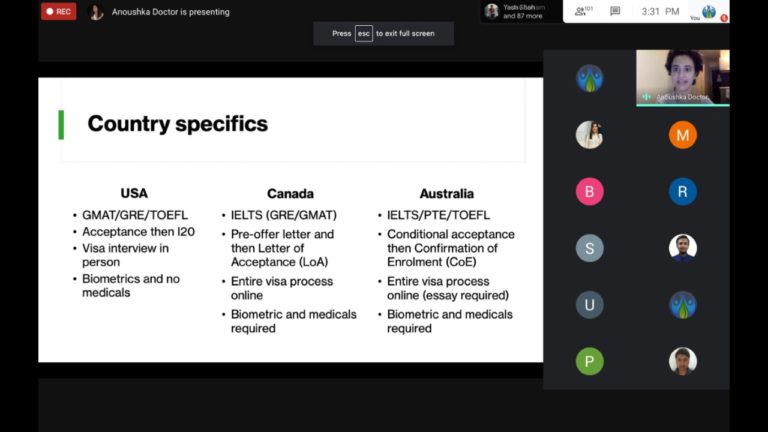Select the orange M participant avatar
The width and height of the screenshot is (768, 432).
[x=683, y=135]
